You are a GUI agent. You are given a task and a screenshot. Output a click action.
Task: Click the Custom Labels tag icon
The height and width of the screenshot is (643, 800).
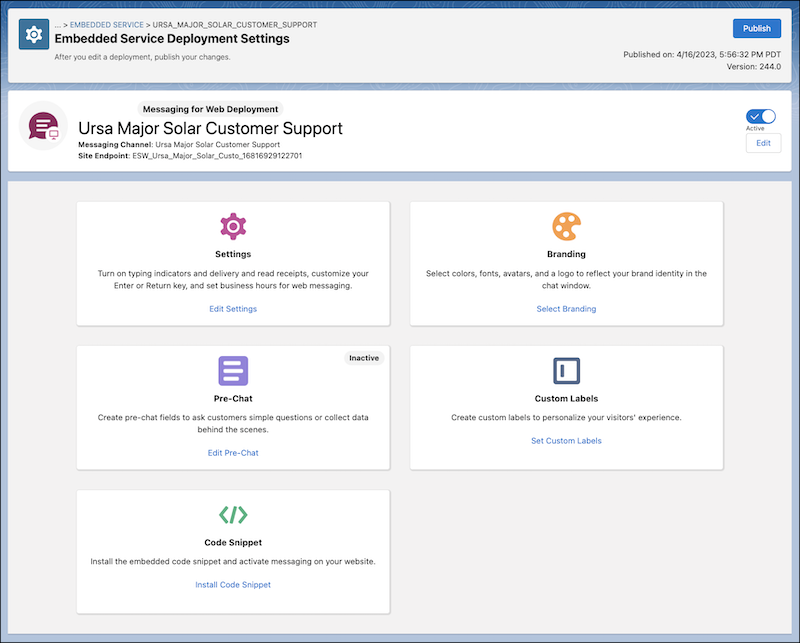[566, 372]
